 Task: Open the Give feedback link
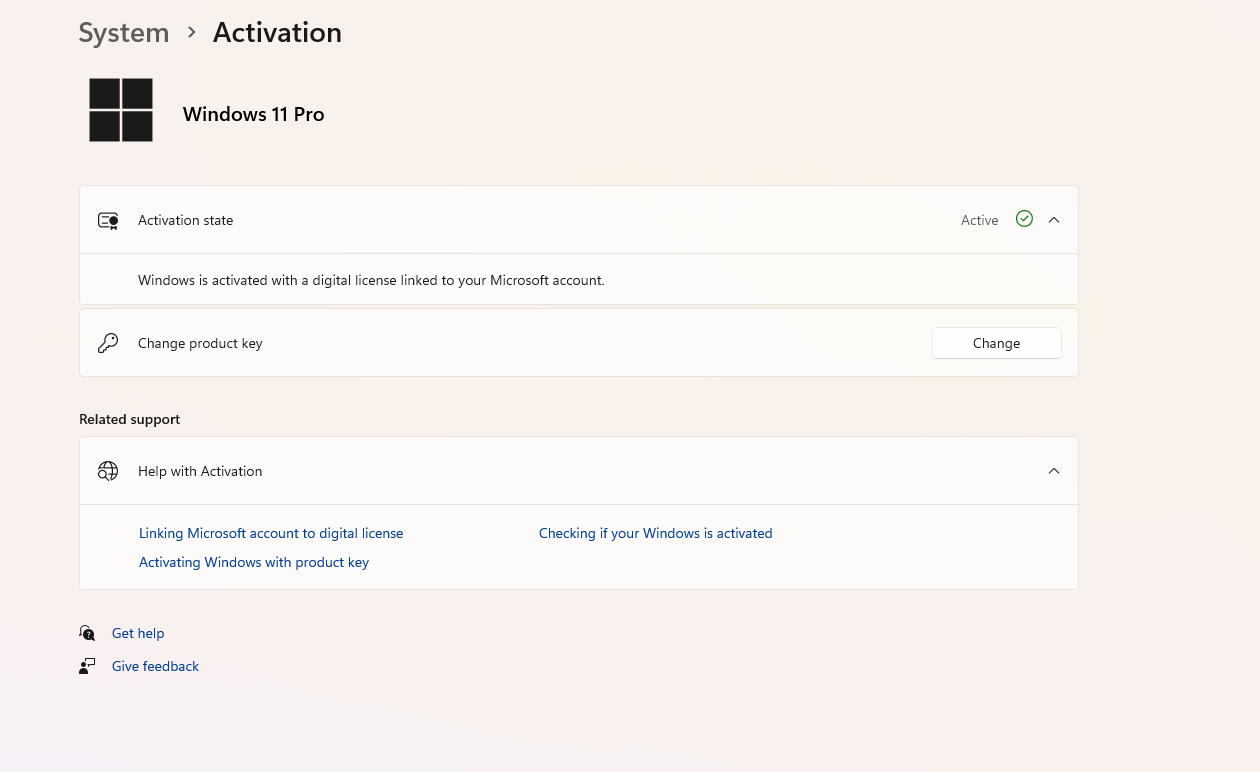[155, 666]
